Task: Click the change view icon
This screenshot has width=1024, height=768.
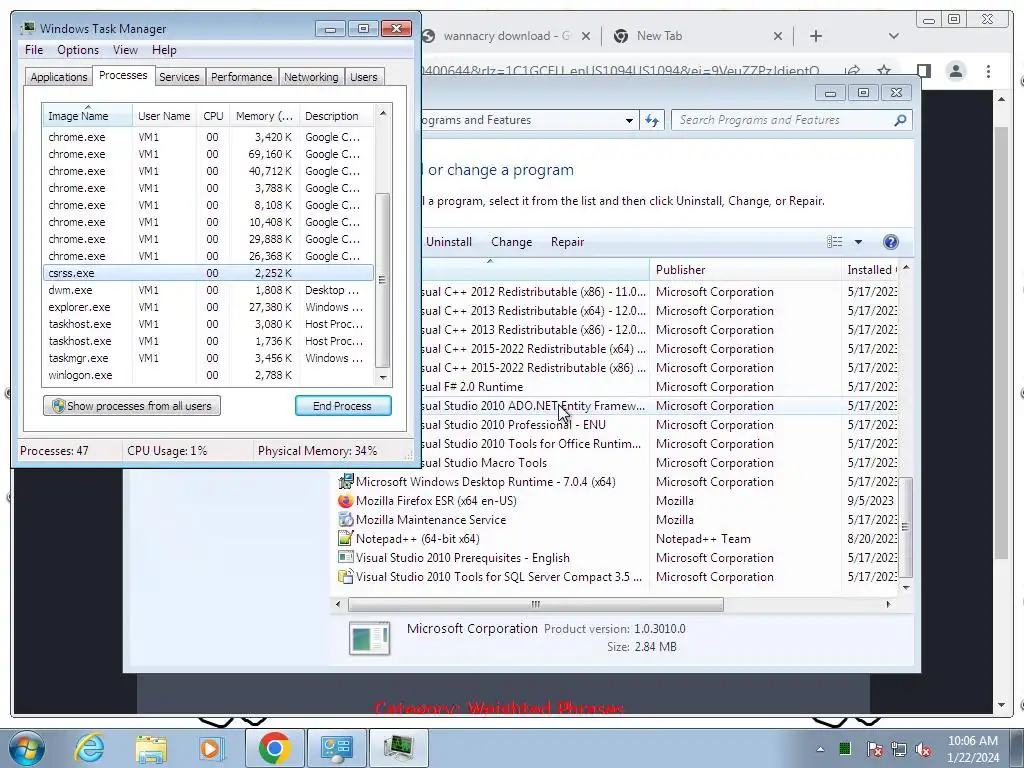Action: pos(835,242)
